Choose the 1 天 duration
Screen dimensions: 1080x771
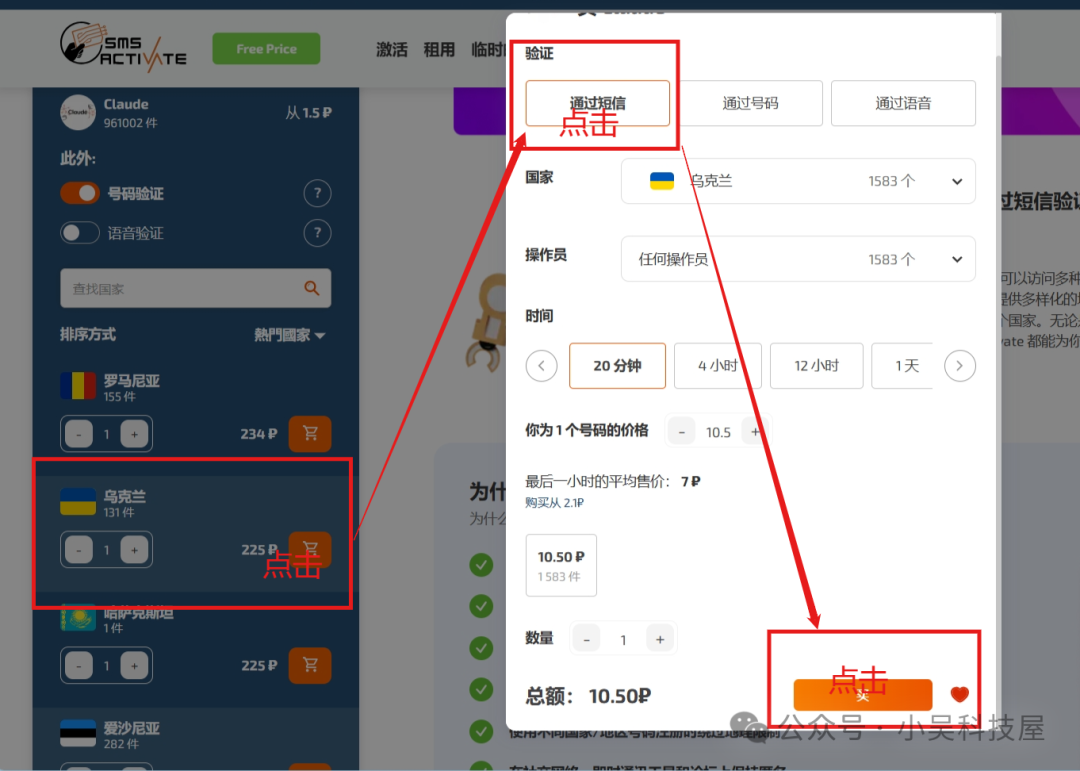click(x=903, y=366)
